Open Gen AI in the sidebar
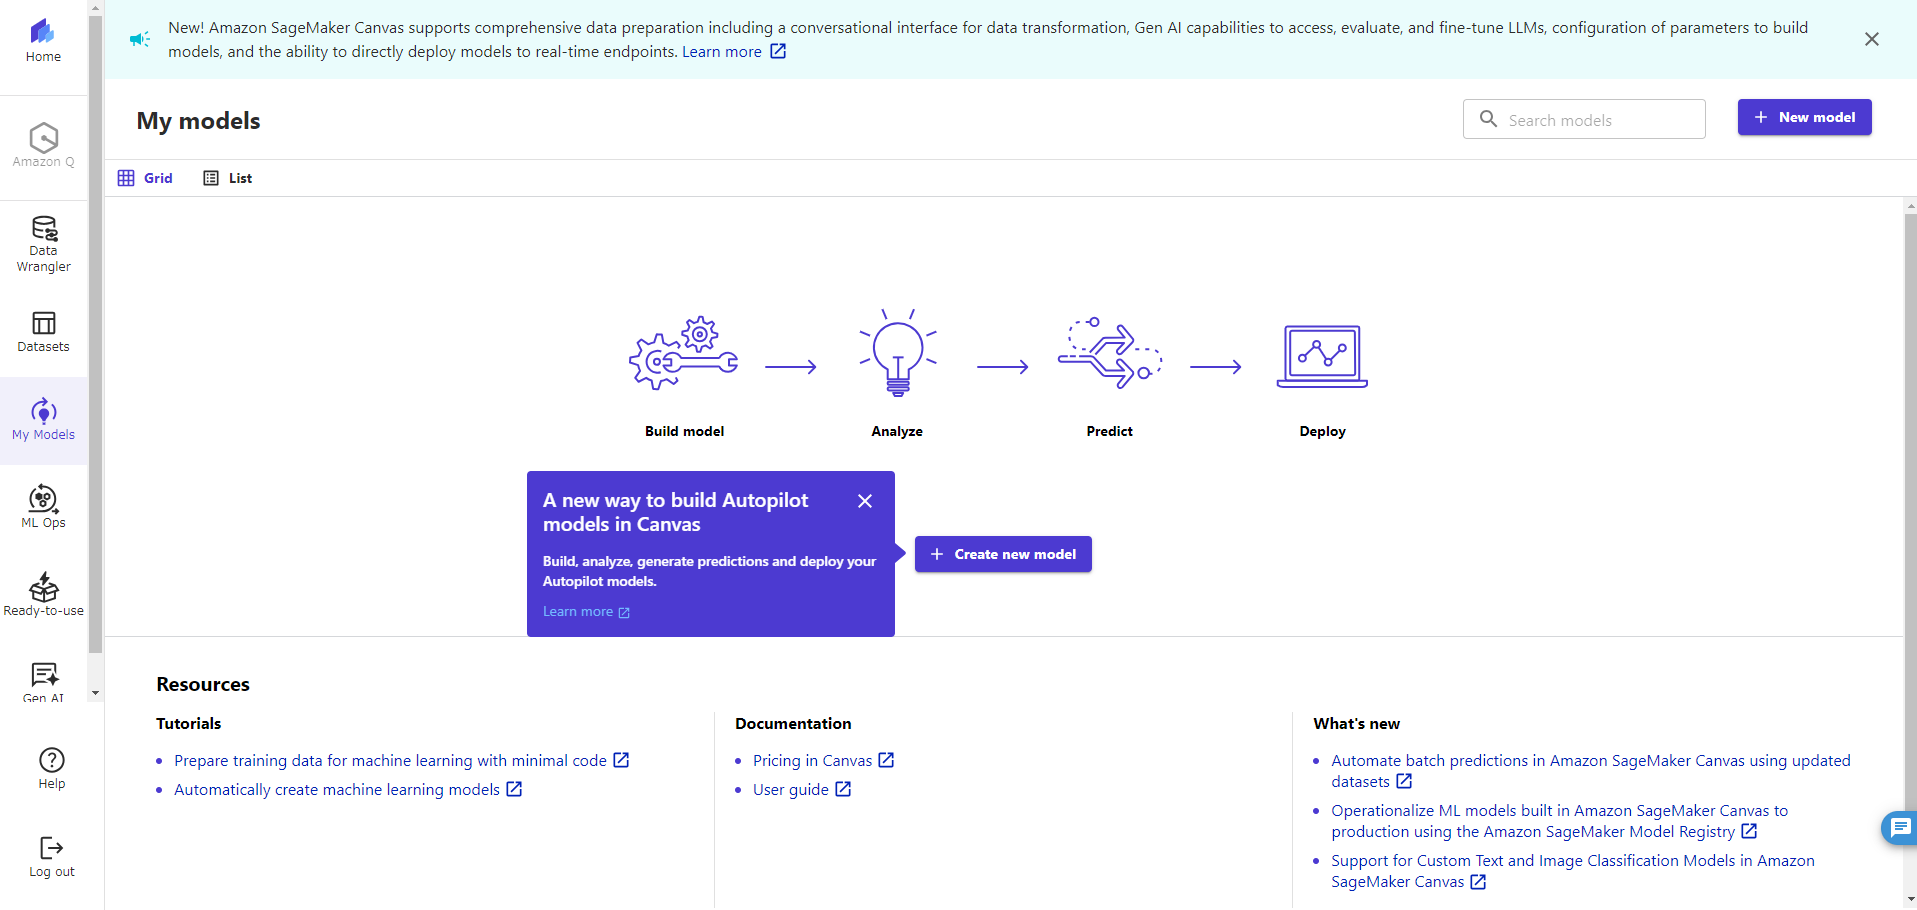1917x910 pixels. [x=43, y=682]
